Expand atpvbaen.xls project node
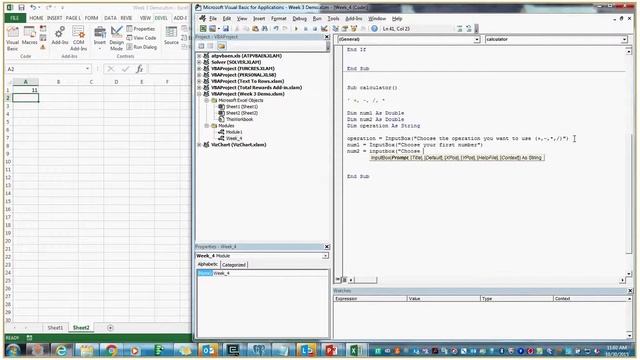This screenshot has height=360, width=640. pyautogui.click(x=199, y=56)
